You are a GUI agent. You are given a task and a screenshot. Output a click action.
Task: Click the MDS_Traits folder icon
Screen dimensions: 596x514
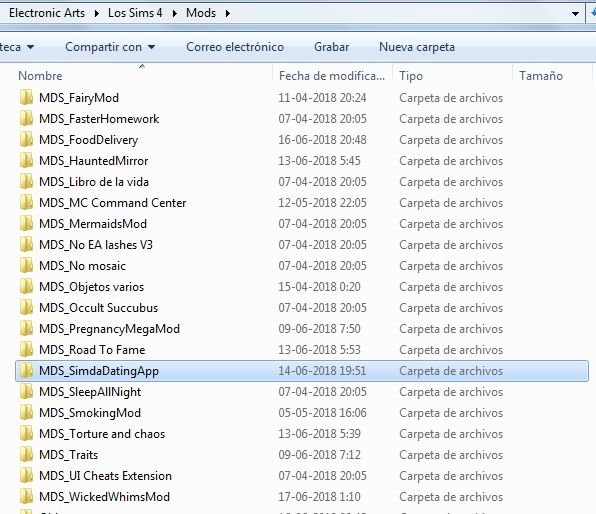[x=26, y=455]
